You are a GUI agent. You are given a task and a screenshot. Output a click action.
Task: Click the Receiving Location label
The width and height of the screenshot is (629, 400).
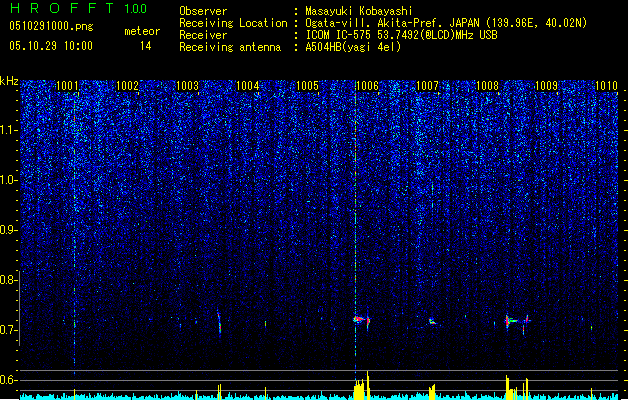[233, 23]
